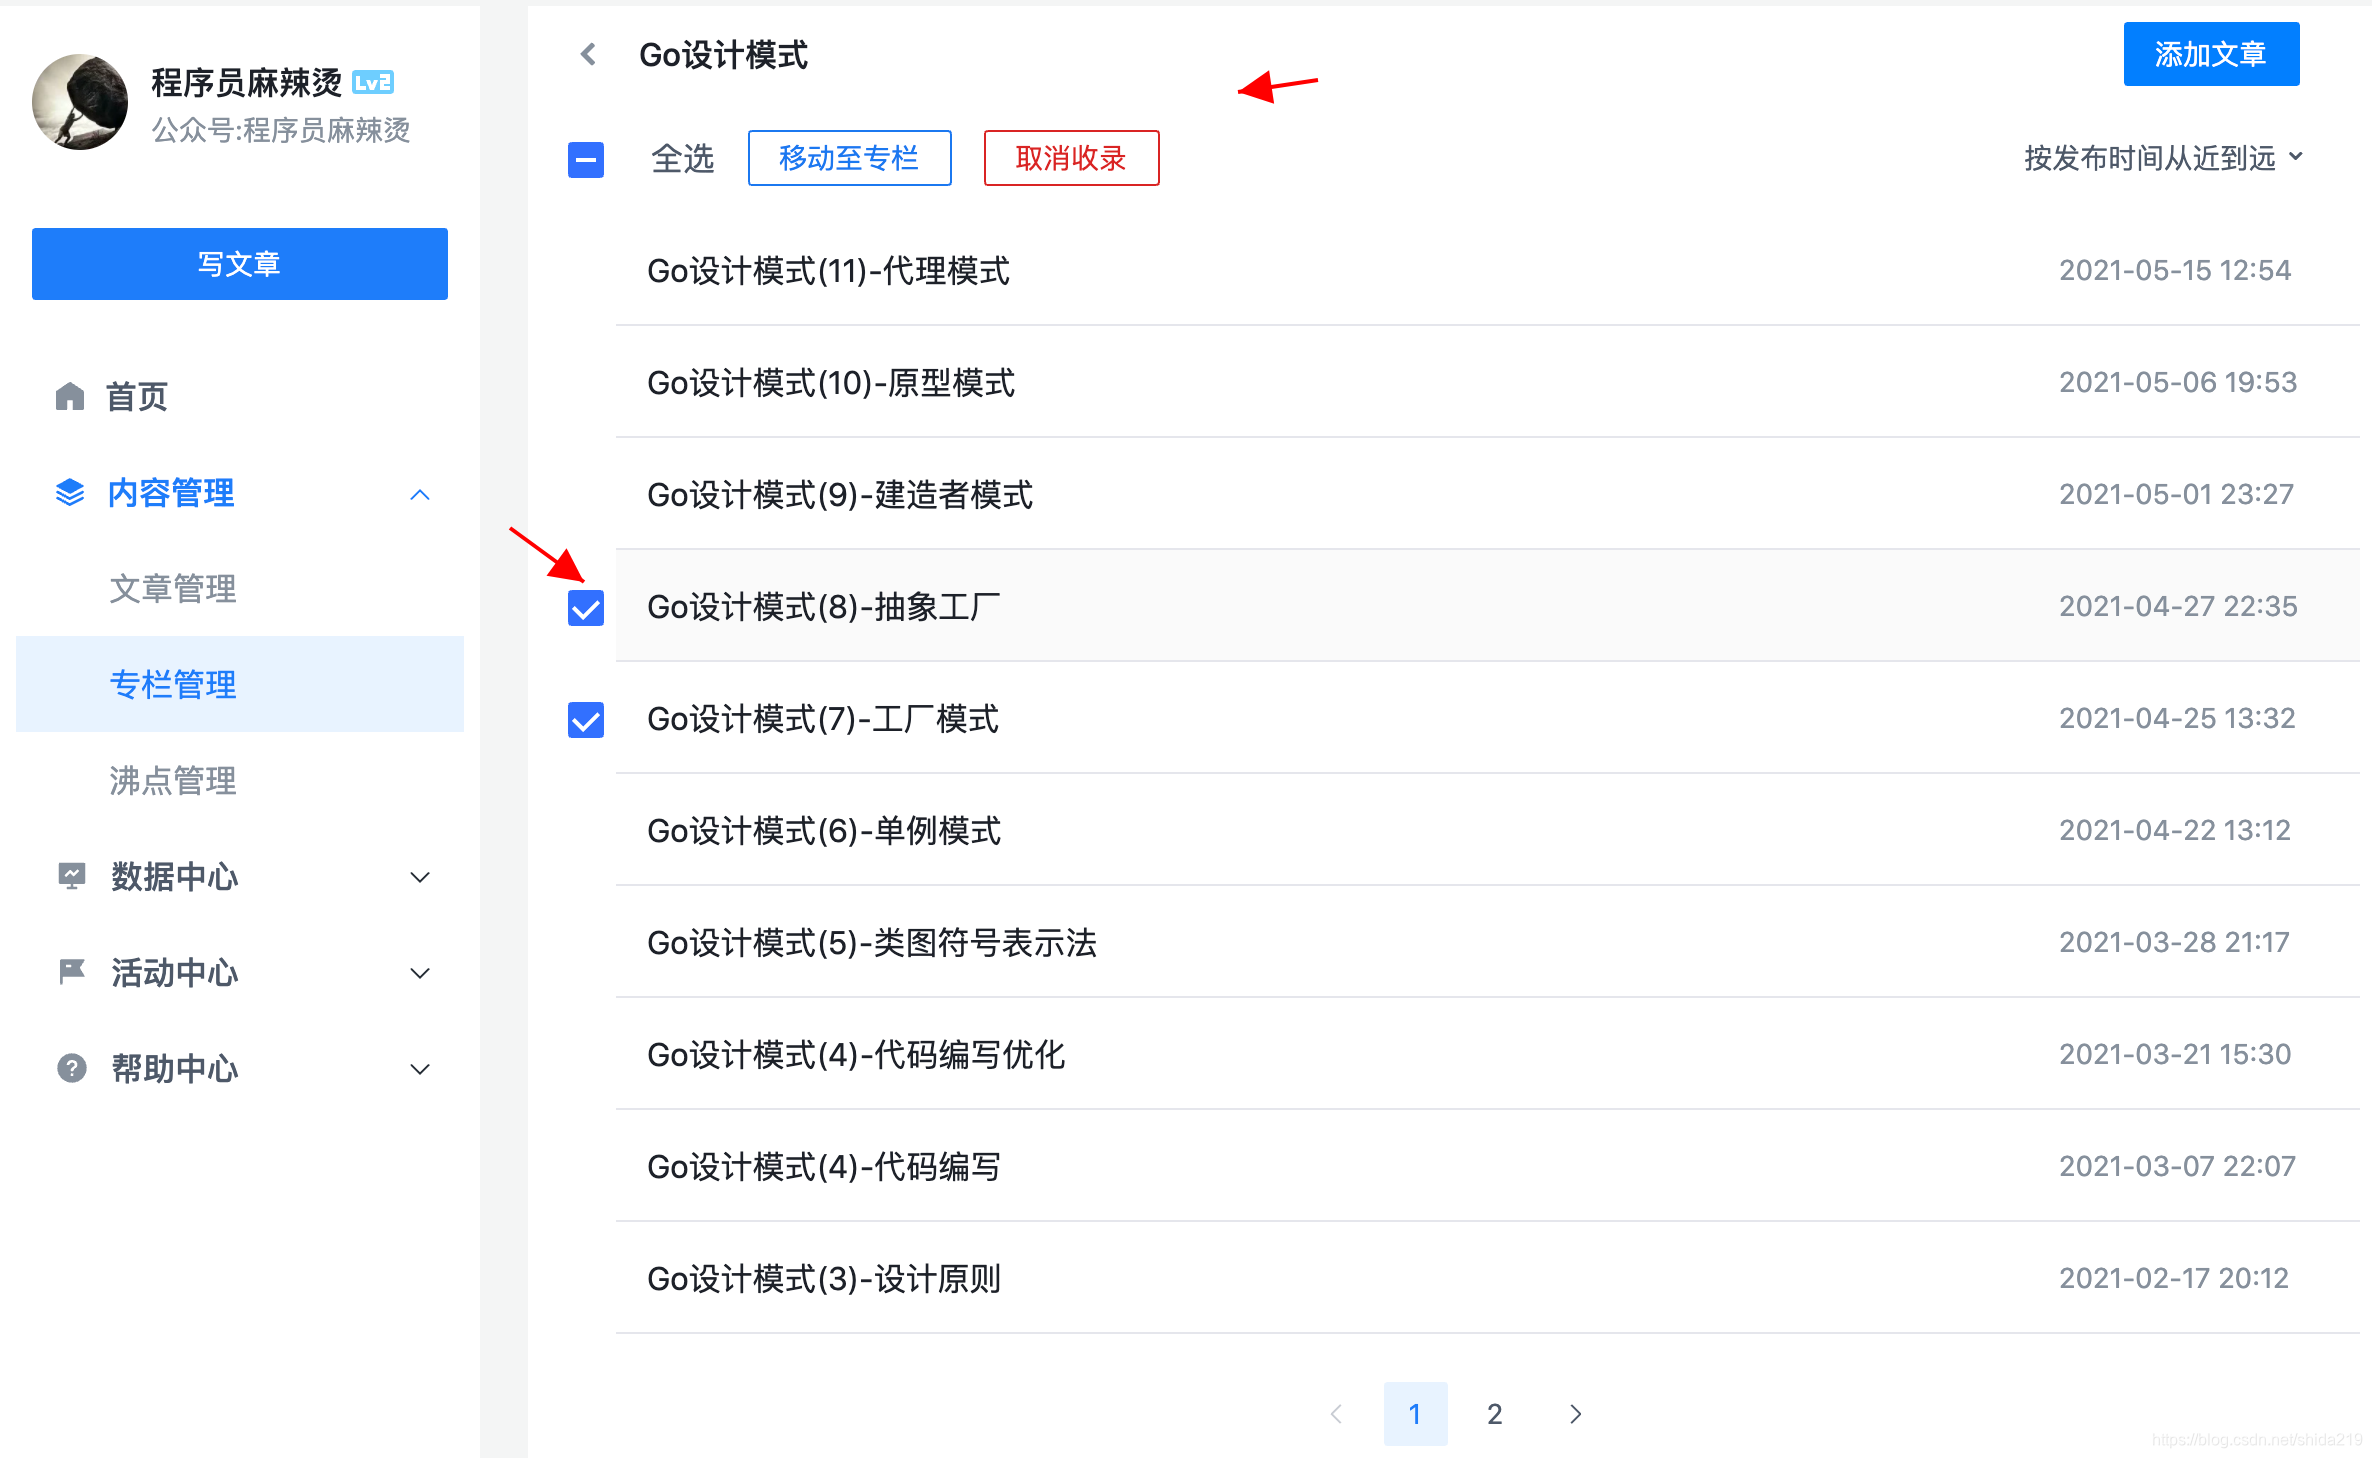The image size is (2372, 1458).
Task: Click the home icon next to 首页
Action: (70, 396)
